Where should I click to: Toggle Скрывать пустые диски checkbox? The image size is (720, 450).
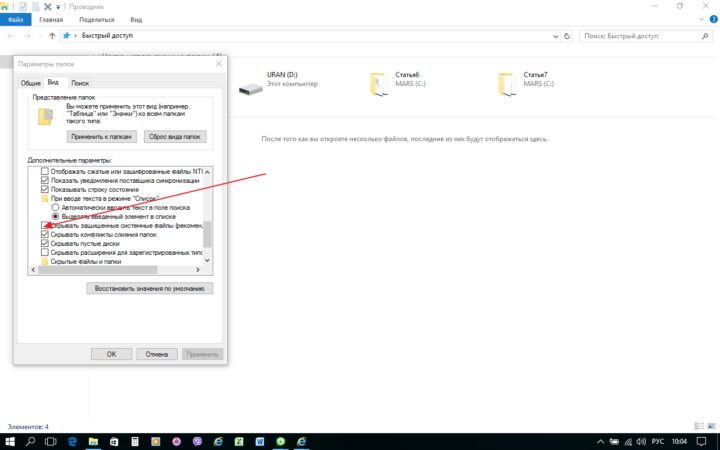(45, 243)
